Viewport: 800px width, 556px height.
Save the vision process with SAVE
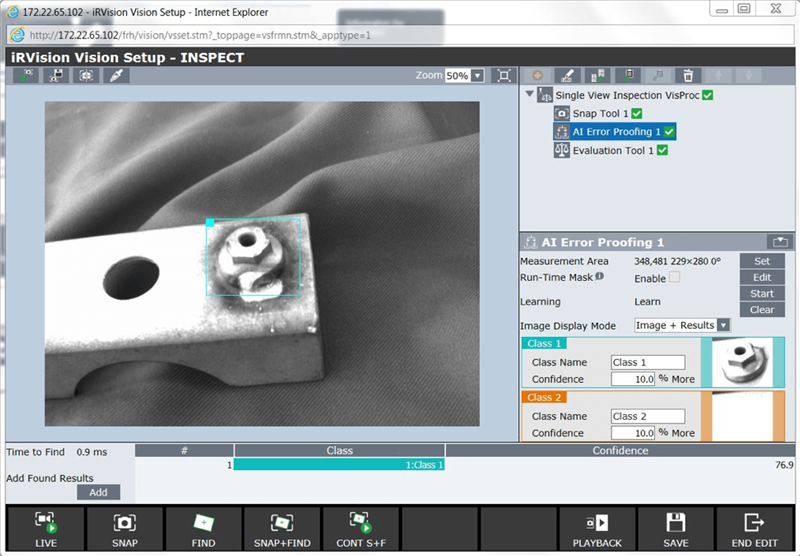pyautogui.click(x=675, y=530)
